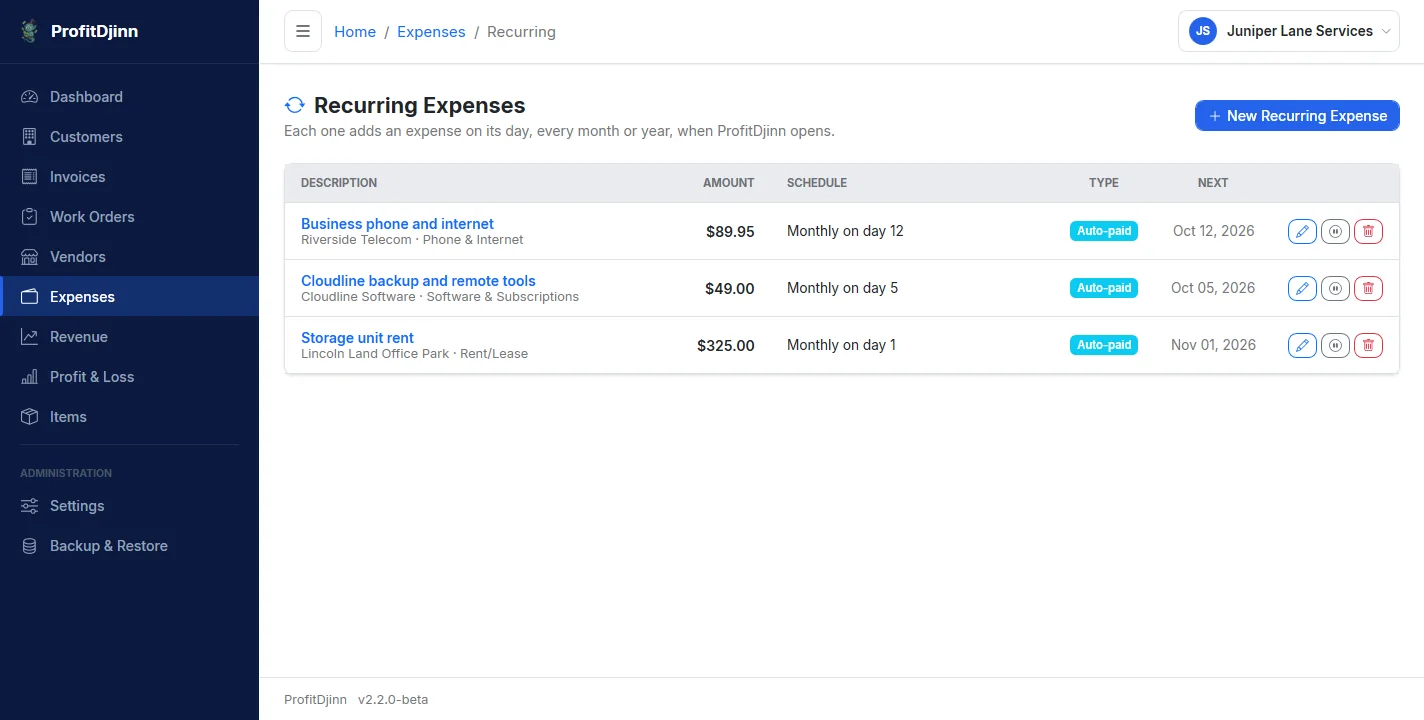Open Invoices from the sidebar

click(x=129, y=177)
